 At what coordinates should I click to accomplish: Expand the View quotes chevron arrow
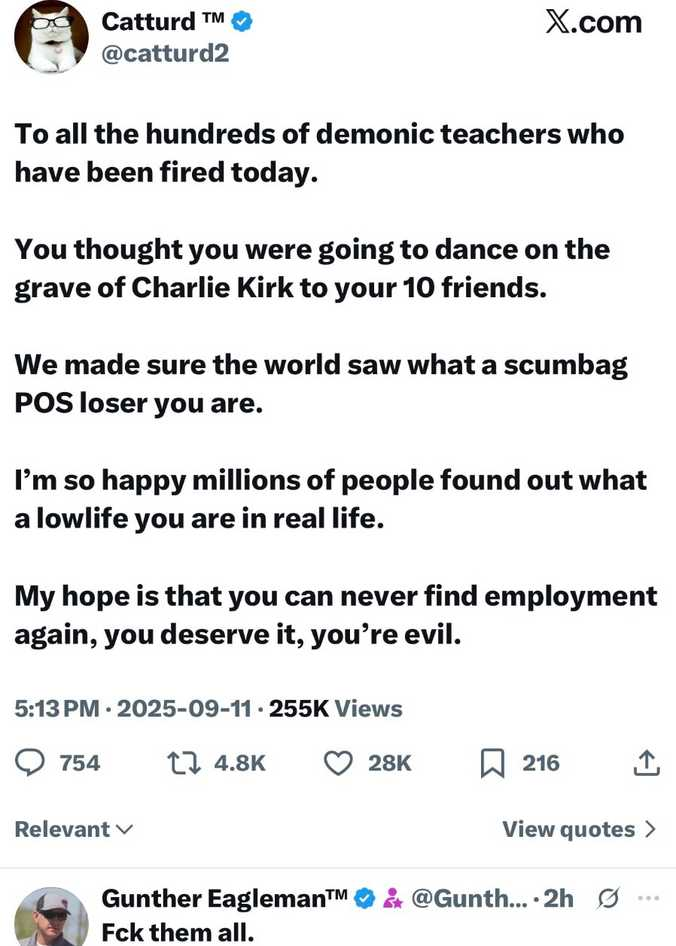click(x=651, y=829)
